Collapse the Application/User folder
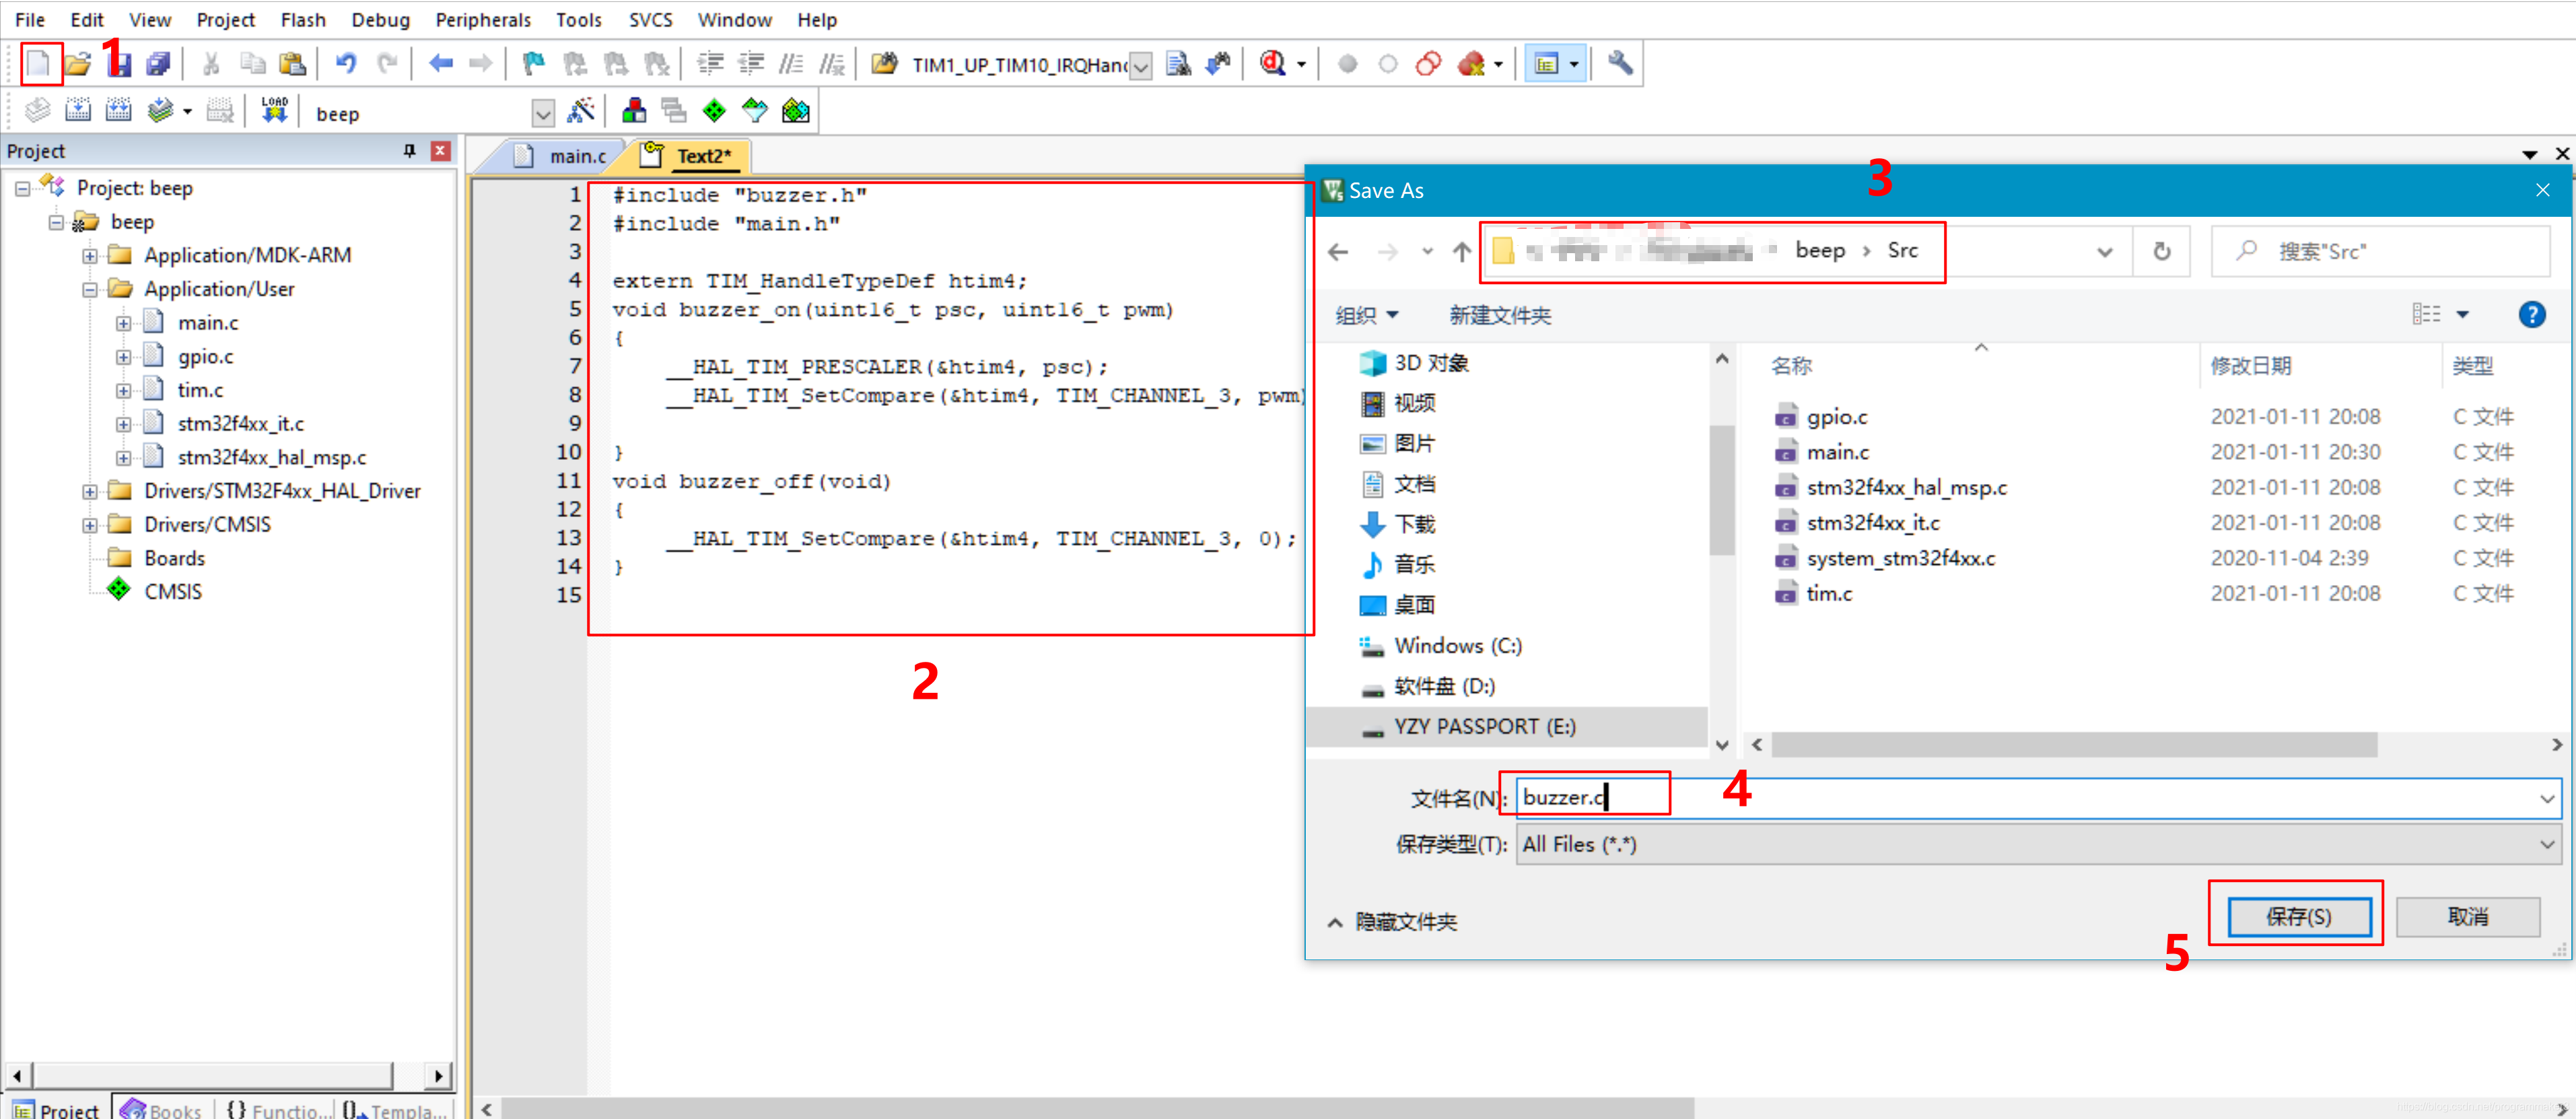Image resolution: width=2576 pixels, height=1119 pixels. tap(90, 289)
